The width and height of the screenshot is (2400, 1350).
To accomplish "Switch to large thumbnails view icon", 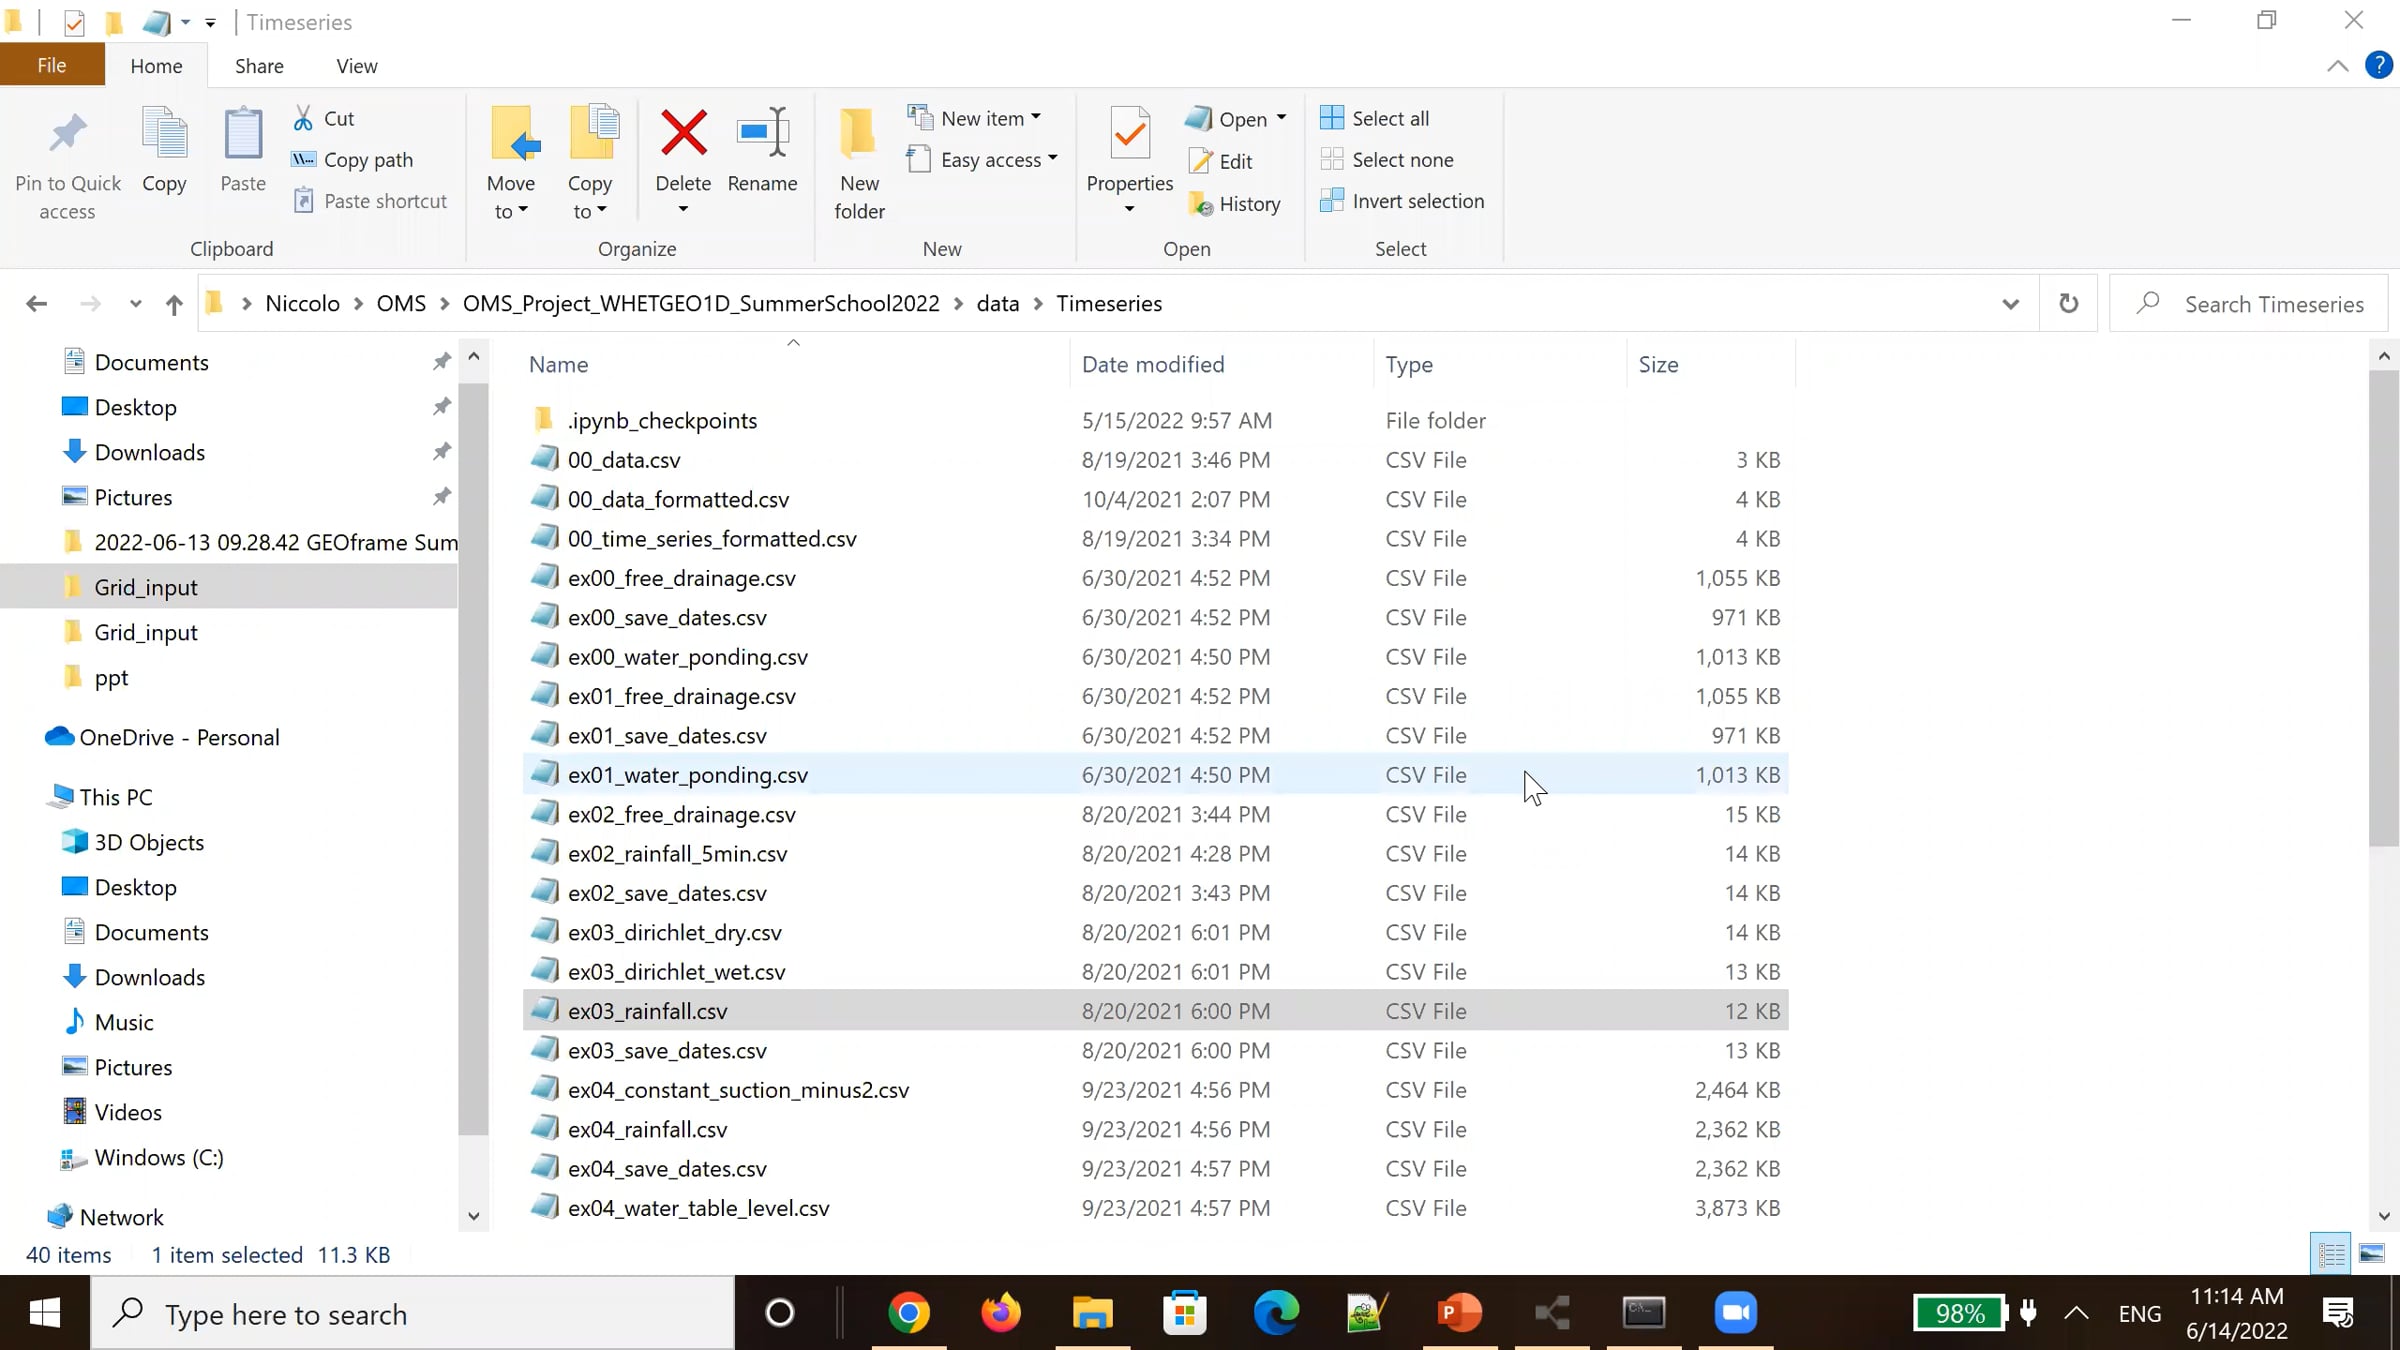I will [2372, 1253].
